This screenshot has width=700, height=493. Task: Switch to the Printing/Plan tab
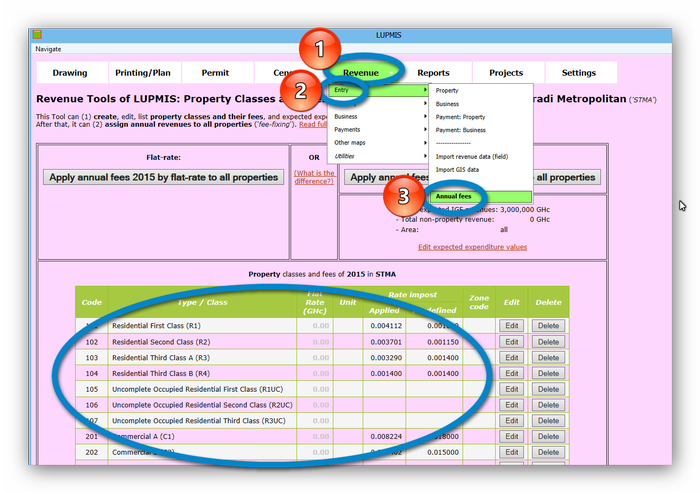click(x=143, y=73)
